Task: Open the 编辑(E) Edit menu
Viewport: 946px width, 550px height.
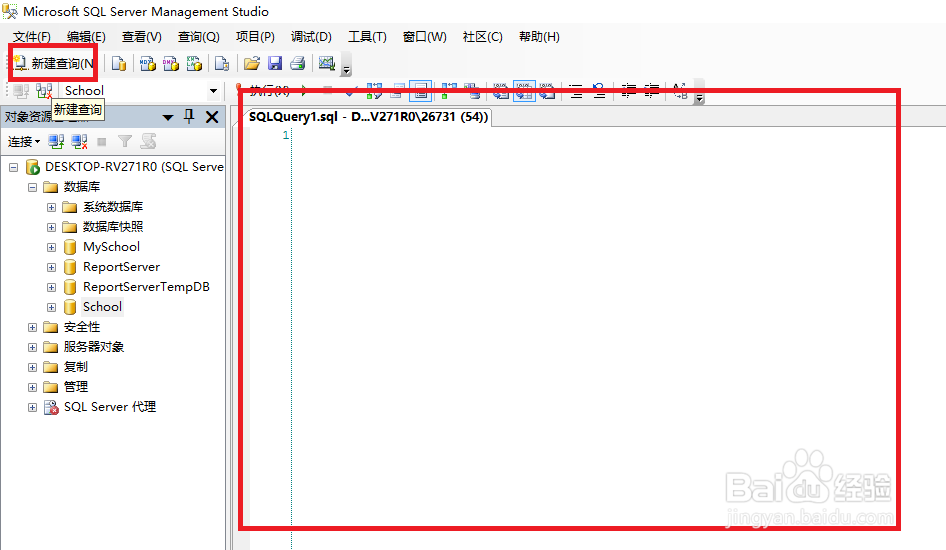Action: click(x=86, y=37)
